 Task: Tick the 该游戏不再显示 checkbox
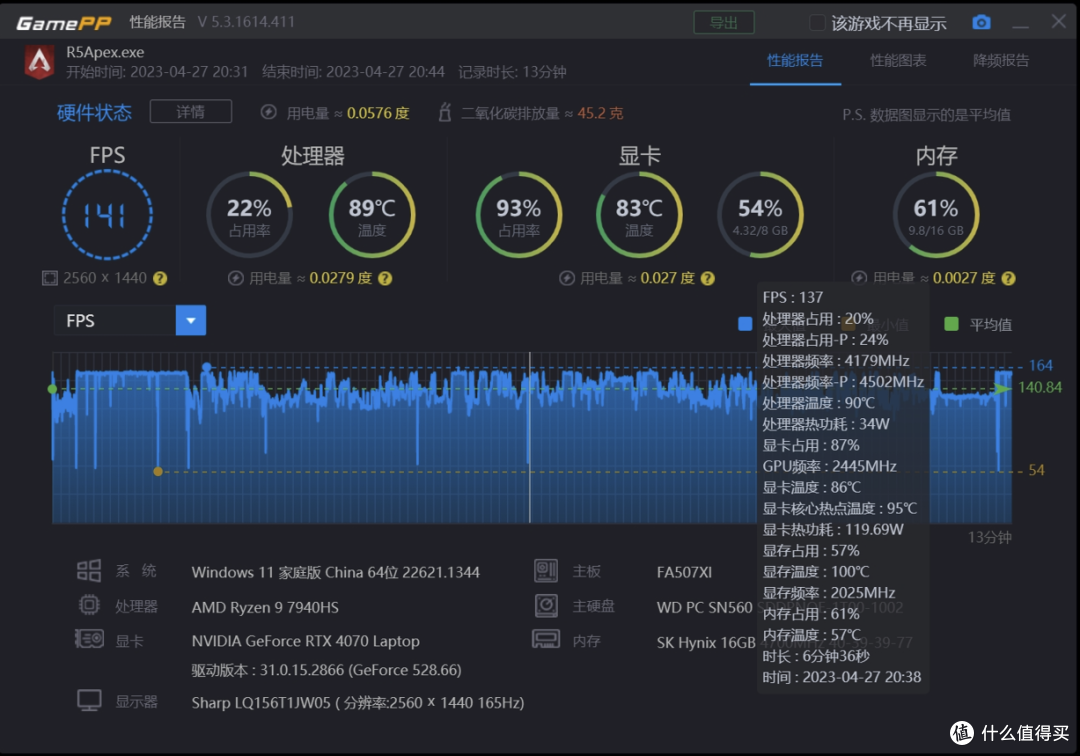click(817, 23)
